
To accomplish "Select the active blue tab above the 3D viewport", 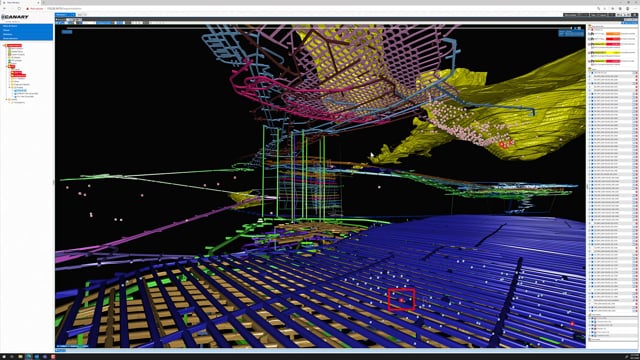I will [64, 15].
